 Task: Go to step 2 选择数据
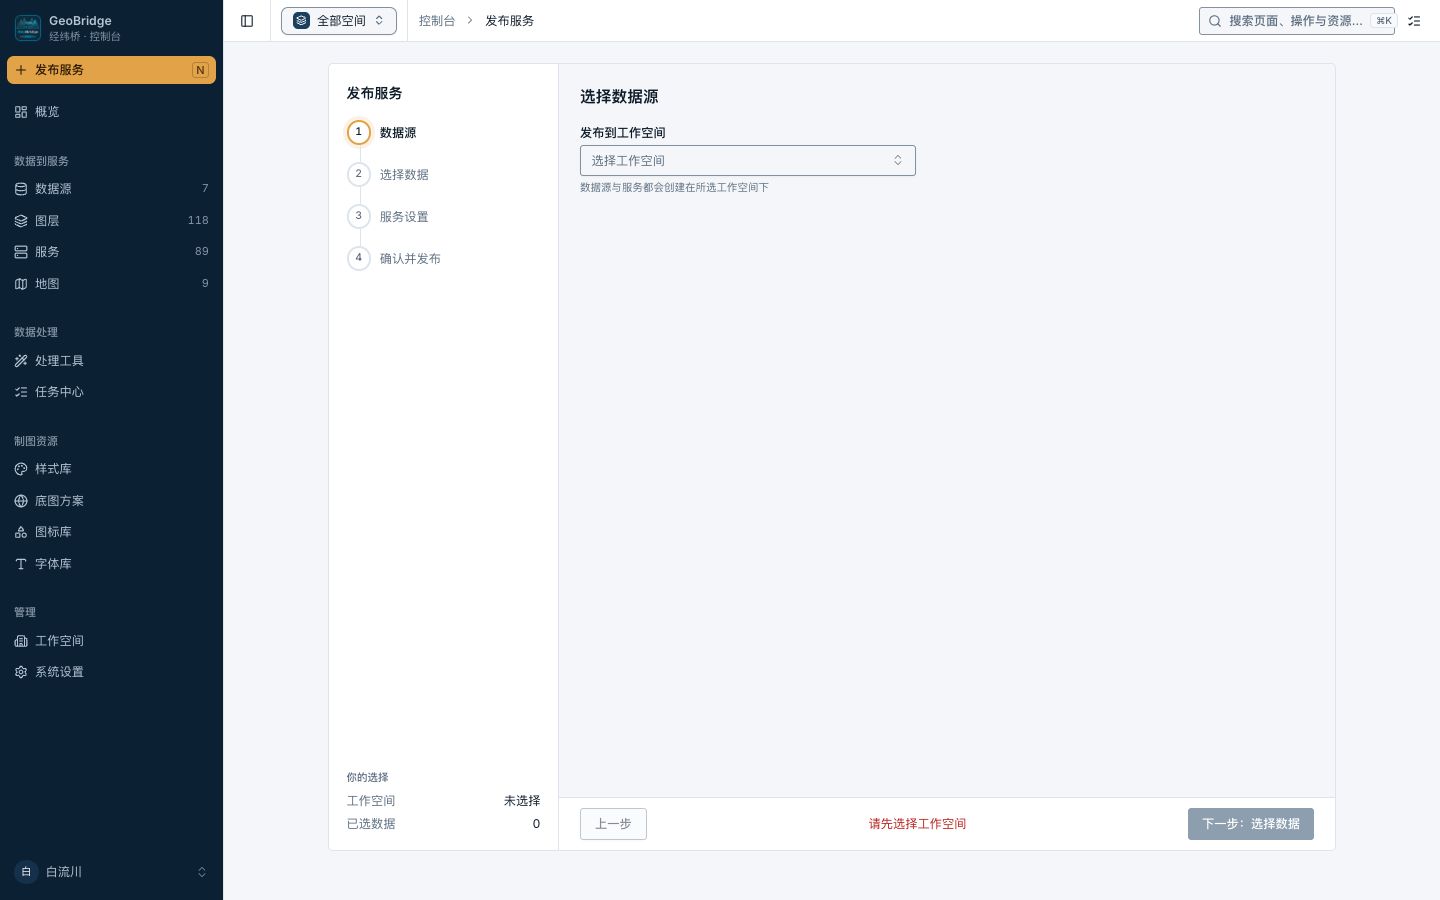(389, 175)
